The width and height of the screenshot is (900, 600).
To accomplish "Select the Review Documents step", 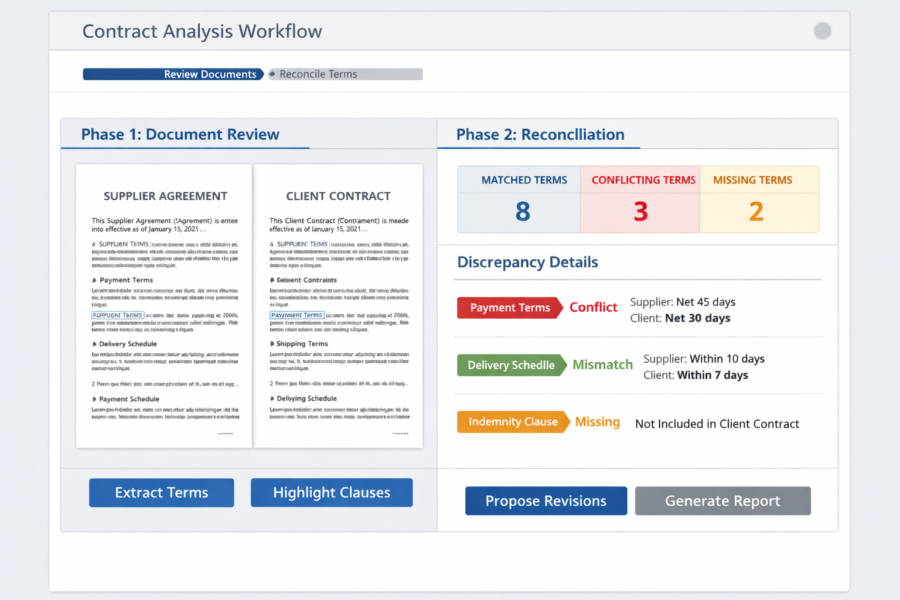I will 173,74.
